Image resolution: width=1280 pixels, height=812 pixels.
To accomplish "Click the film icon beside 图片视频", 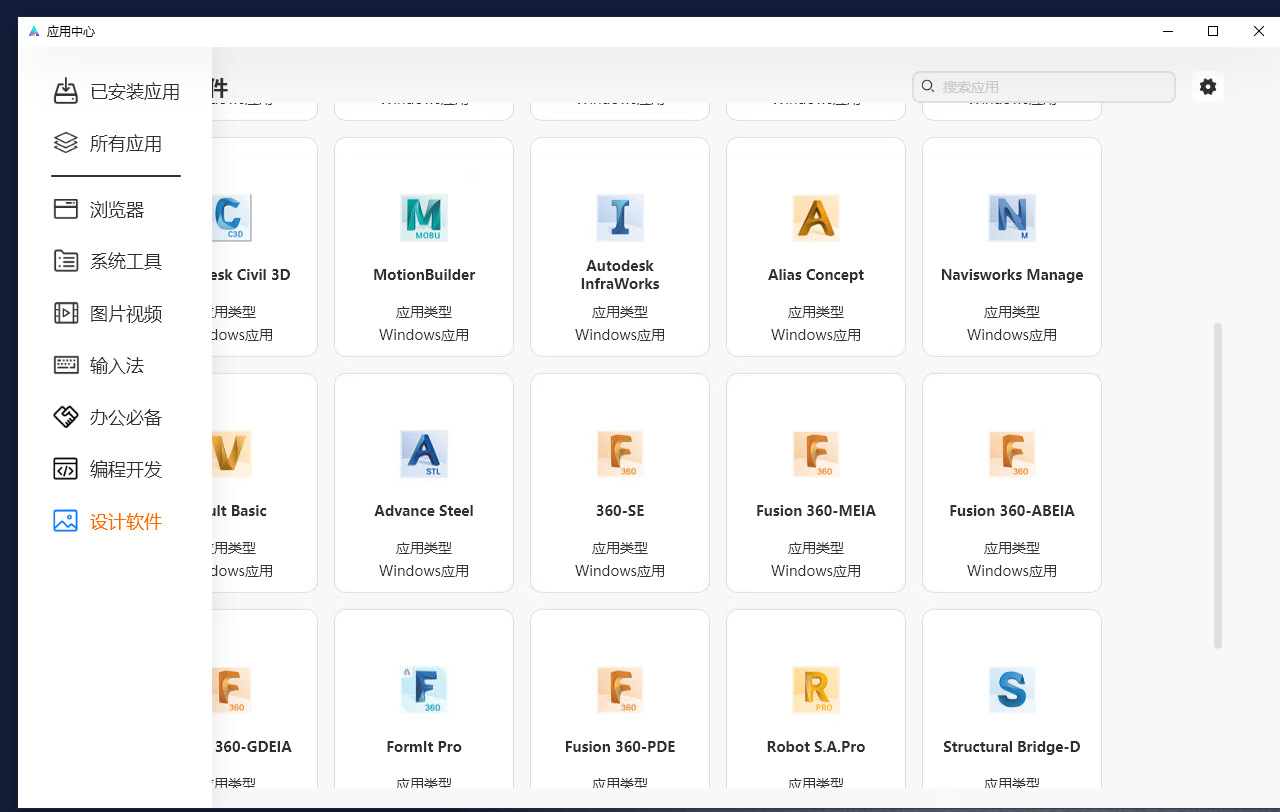I will 66,313.
